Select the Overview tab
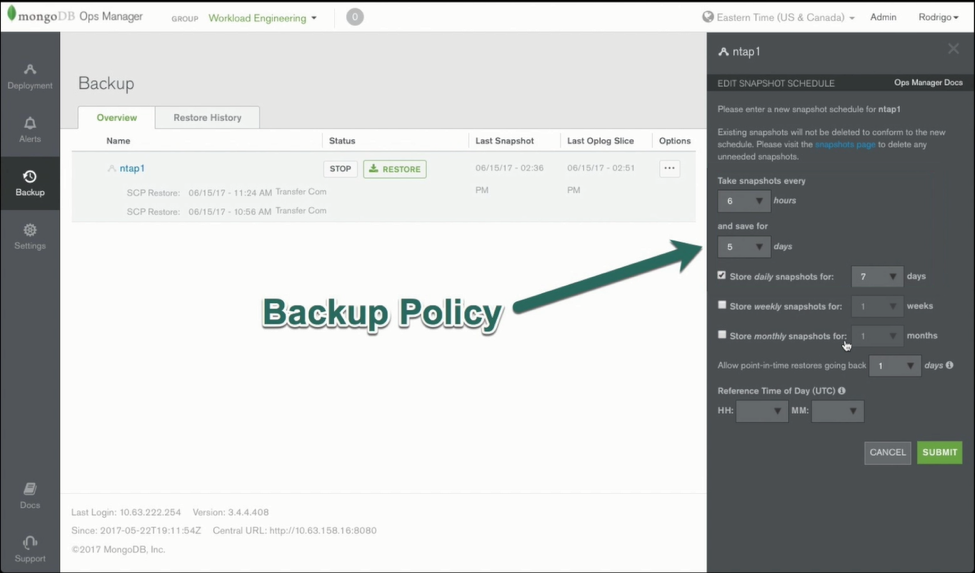Viewport: 975px width, 573px height. (x=116, y=118)
